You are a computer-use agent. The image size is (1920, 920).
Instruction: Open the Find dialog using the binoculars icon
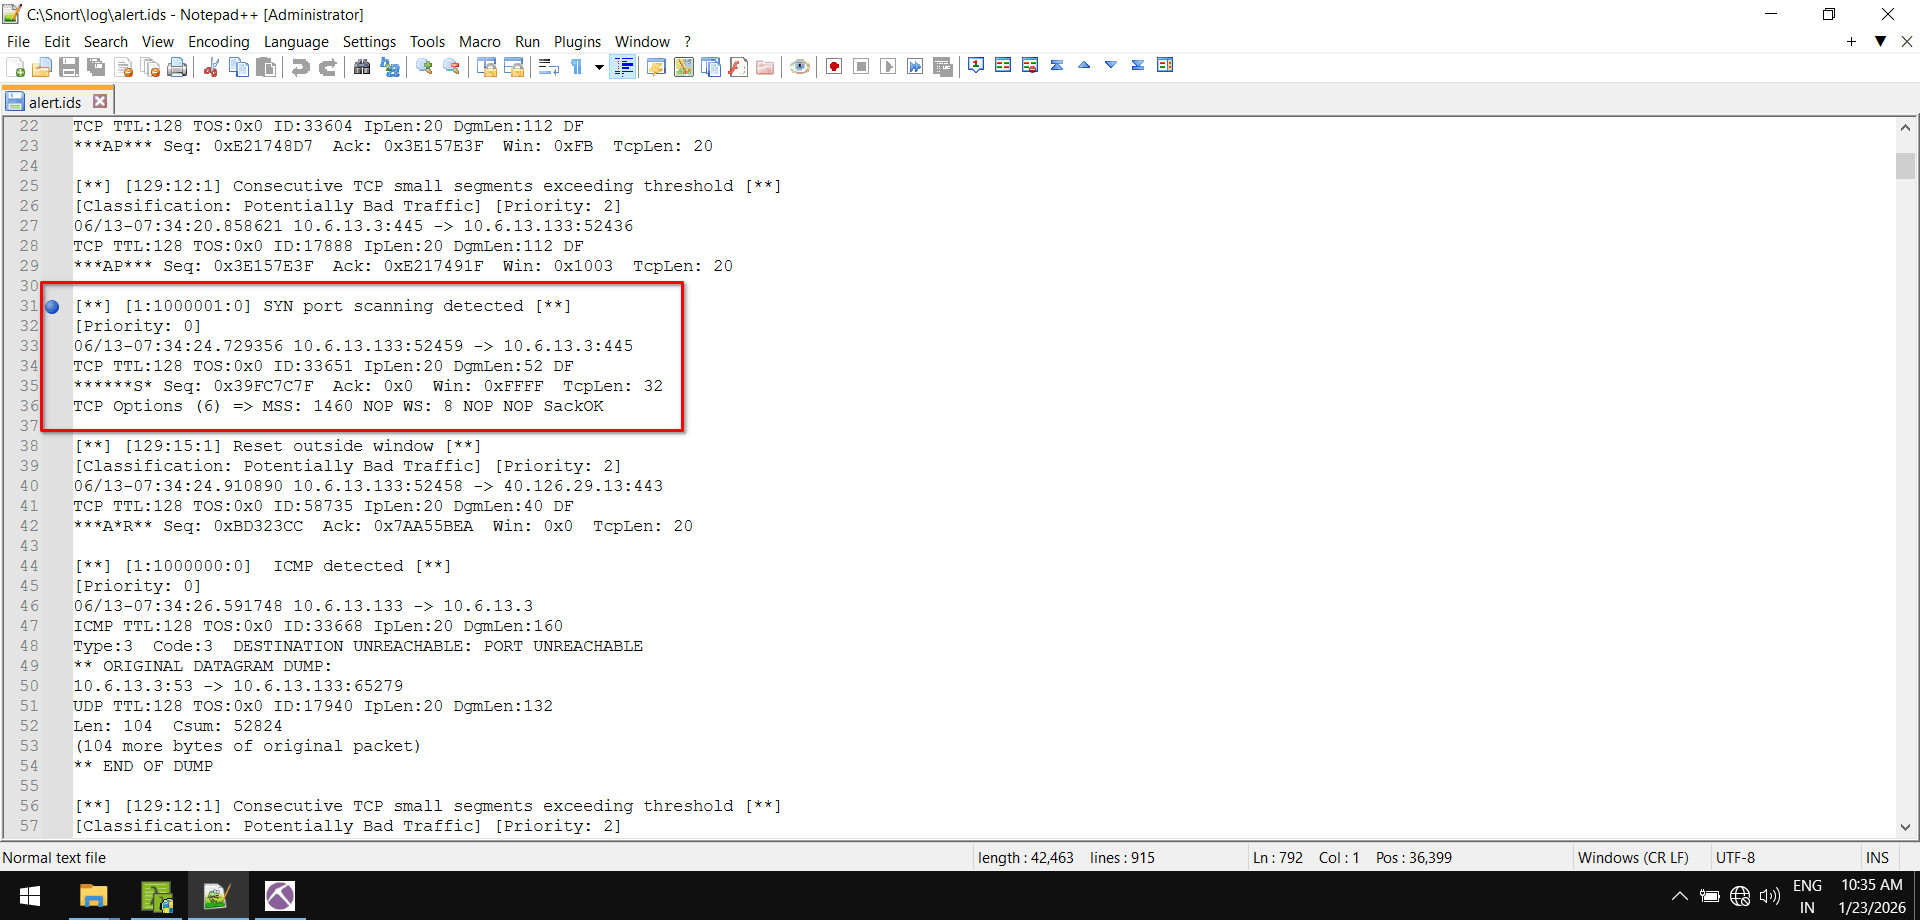pyautogui.click(x=362, y=66)
